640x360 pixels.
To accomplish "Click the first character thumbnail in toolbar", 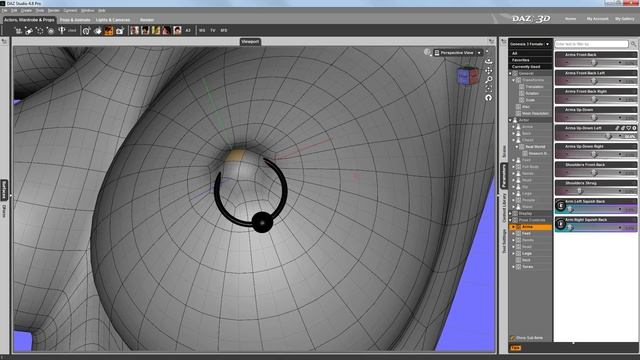I will pyautogui.click(x=134, y=30).
